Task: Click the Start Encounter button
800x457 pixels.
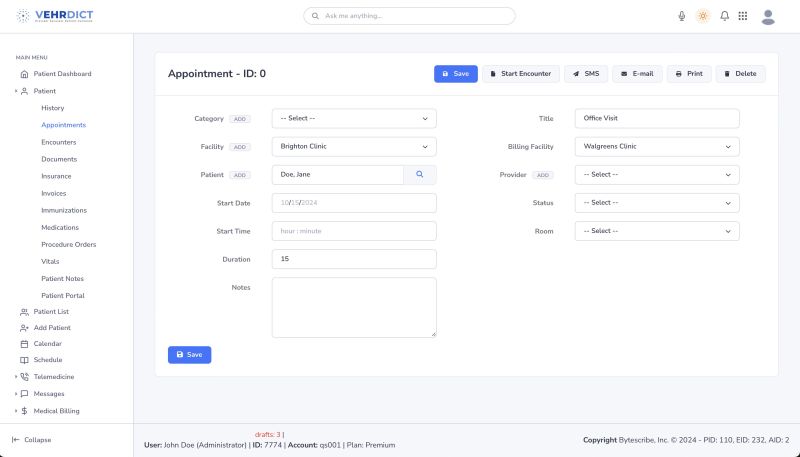Action: [520, 74]
